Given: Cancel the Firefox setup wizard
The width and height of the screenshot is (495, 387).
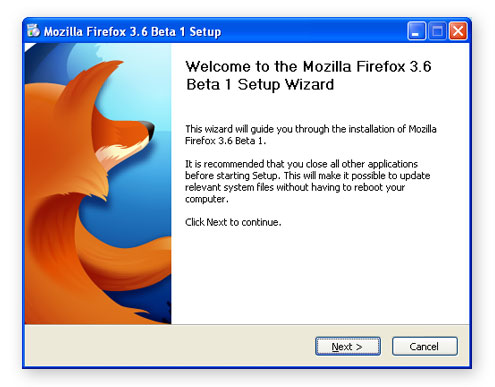Looking at the screenshot, I should [x=425, y=346].
